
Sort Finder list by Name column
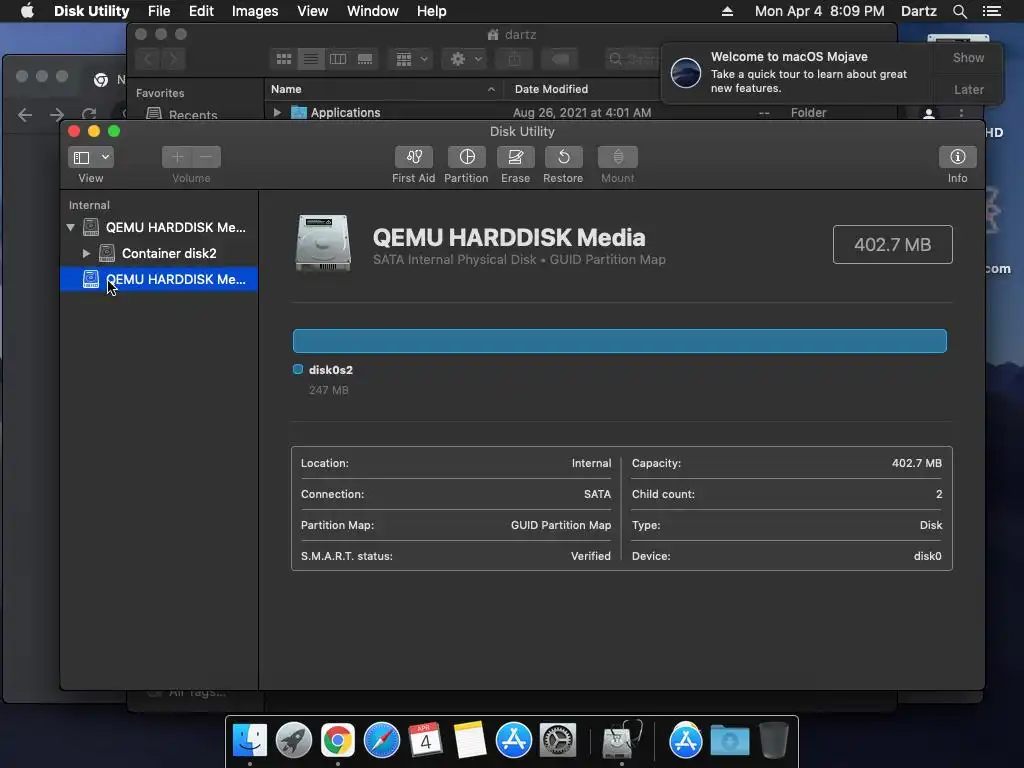383,89
